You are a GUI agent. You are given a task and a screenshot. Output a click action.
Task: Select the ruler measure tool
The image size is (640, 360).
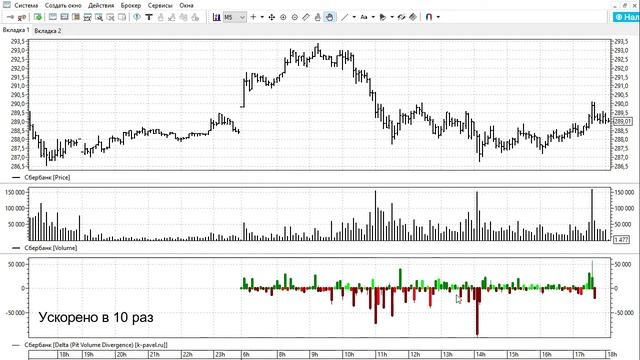[306, 17]
